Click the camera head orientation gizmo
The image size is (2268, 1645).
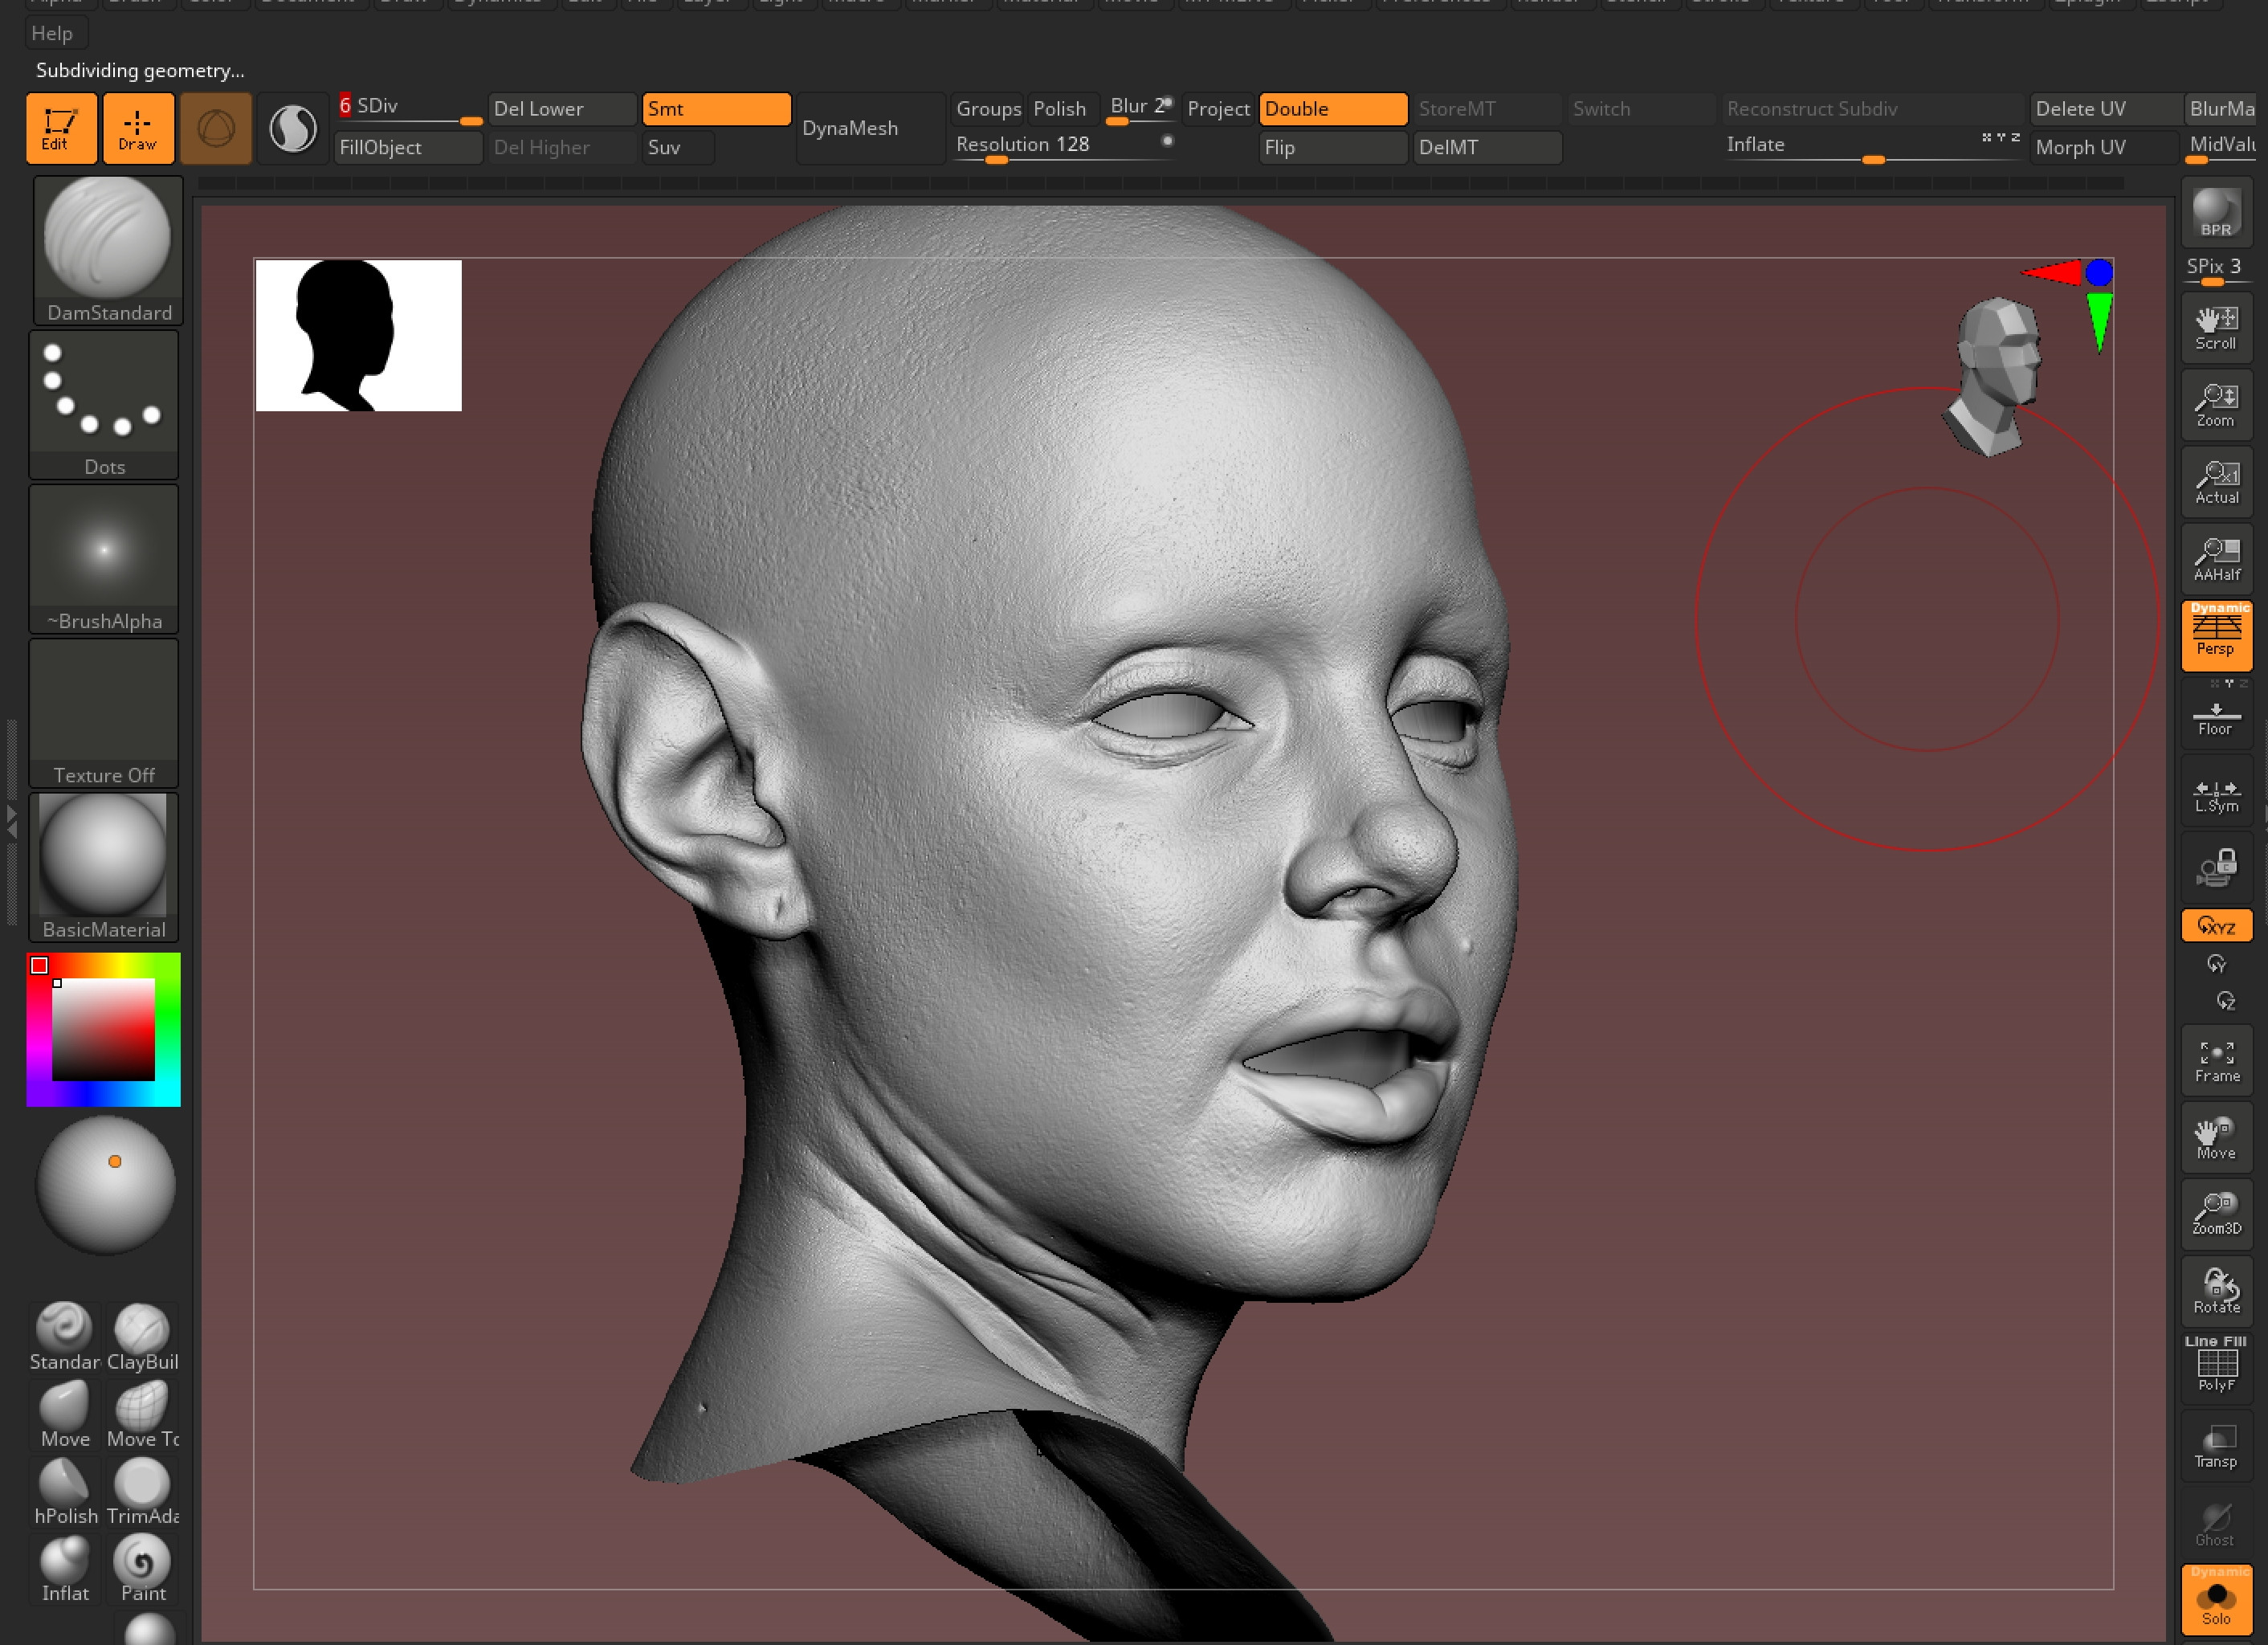1992,376
